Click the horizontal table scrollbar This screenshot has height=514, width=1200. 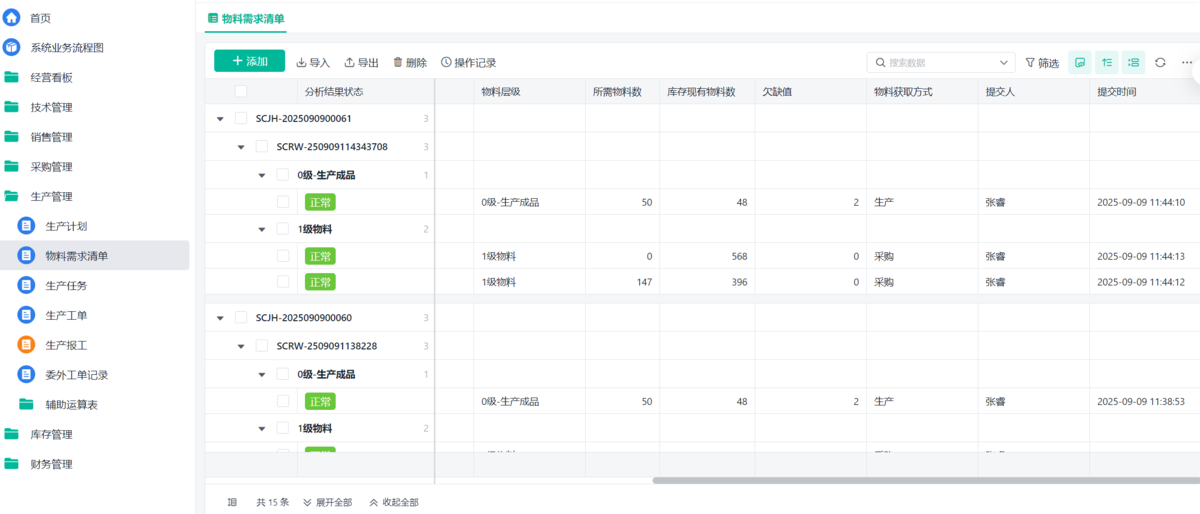[x=926, y=480]
